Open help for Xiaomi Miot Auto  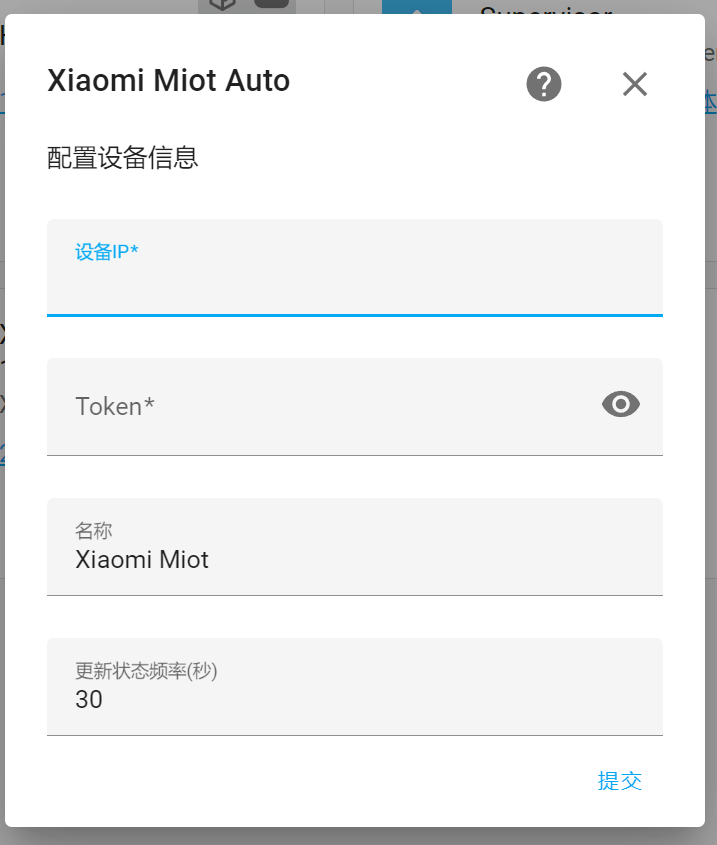(x=544, y=84)
